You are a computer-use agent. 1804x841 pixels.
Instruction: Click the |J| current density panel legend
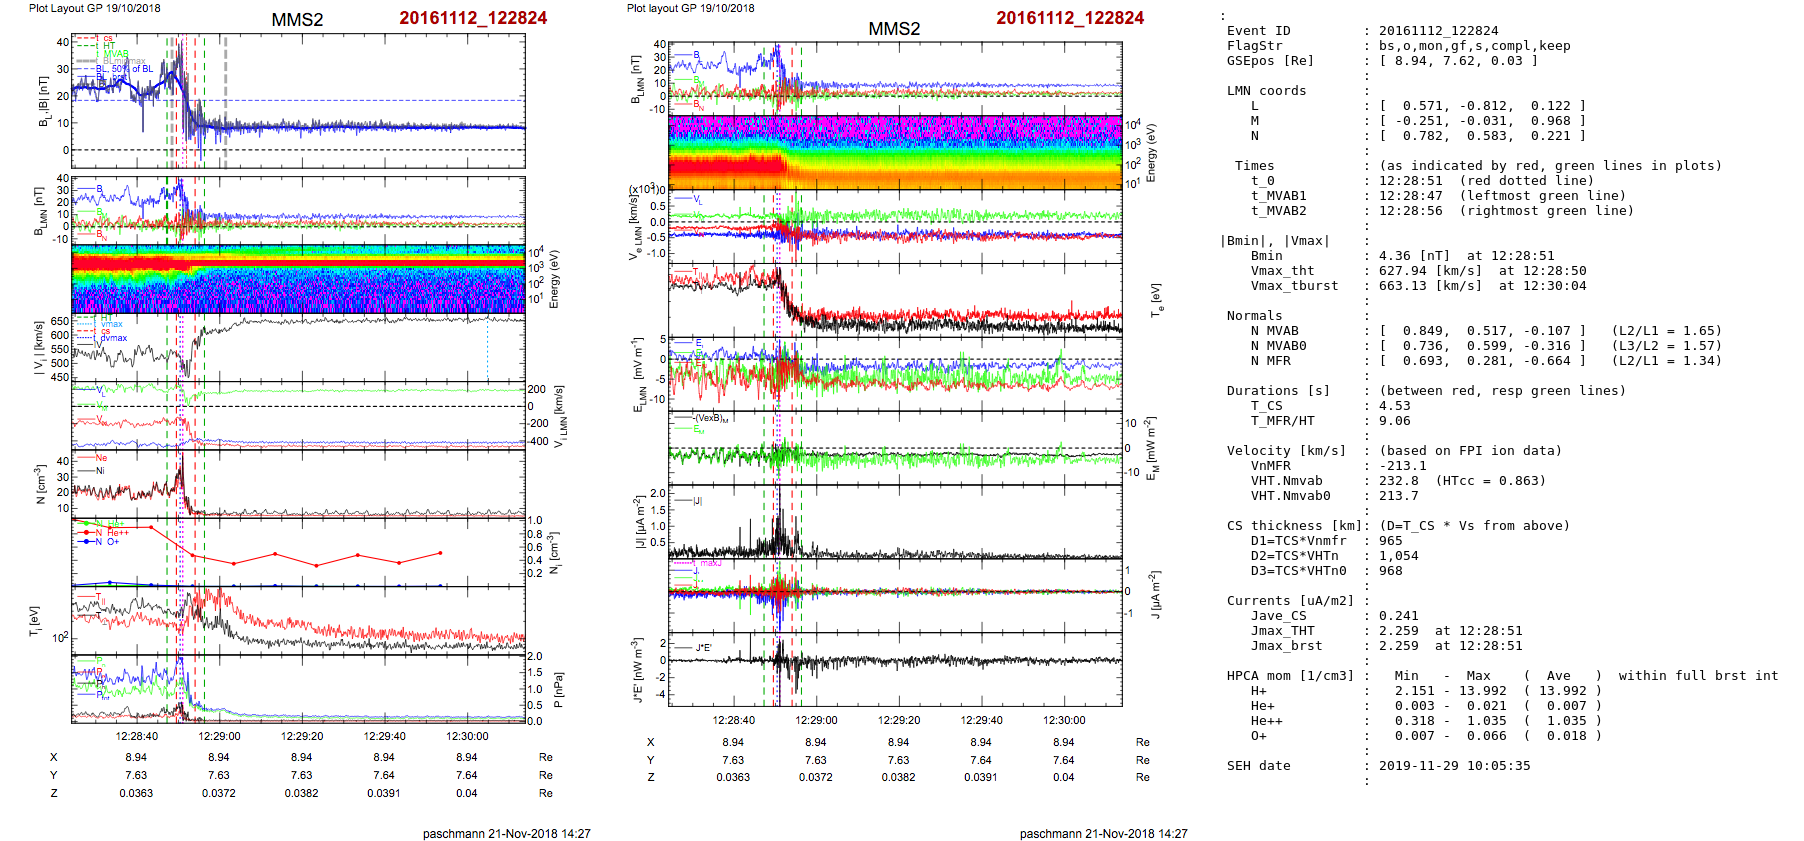pyautogui.click(x=696, y=501)
